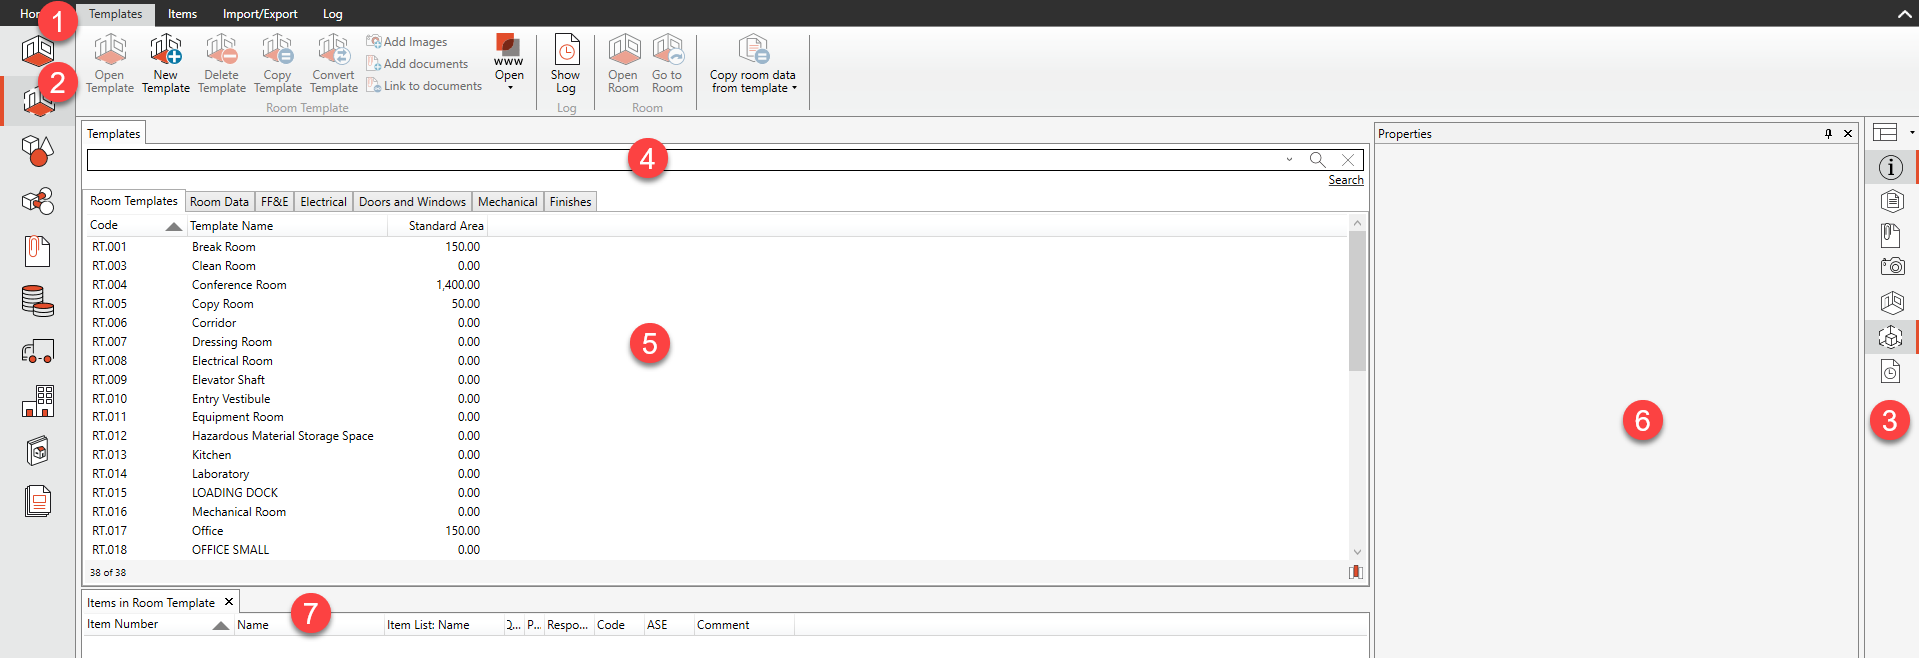
Task: Toggle the pin on Properties panel
Action: pos(1828,134)
